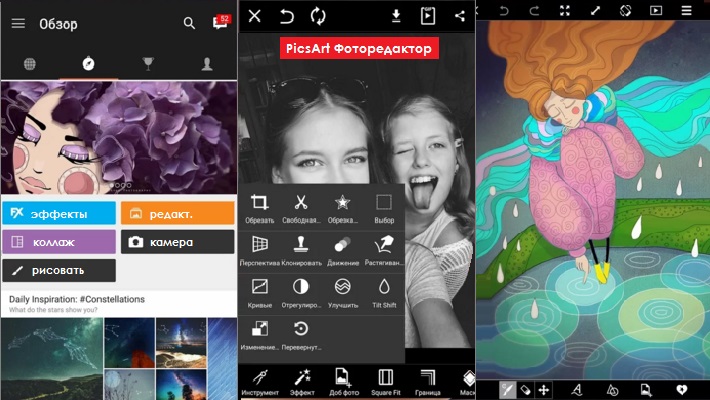Switch to the globe tab
The height and width of the screenshot is (400, 710).
[30, 65]
